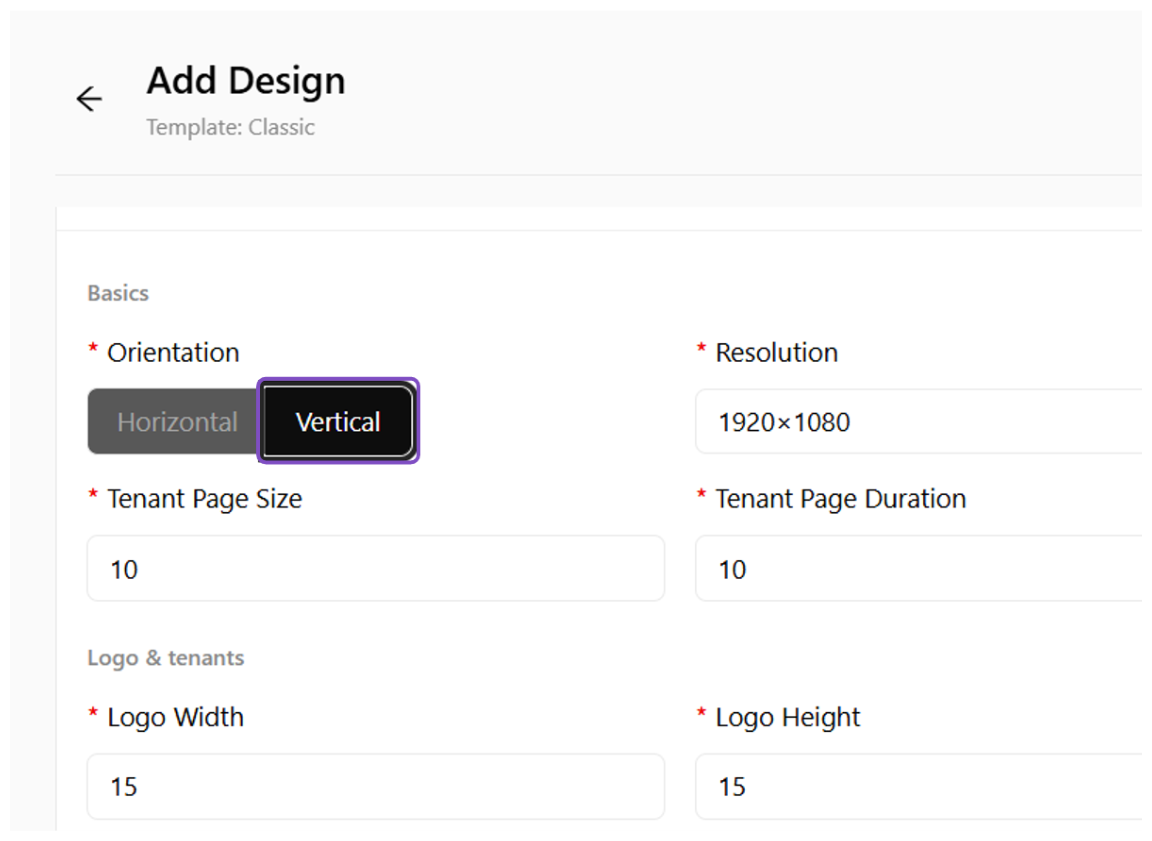Click the Template: Classic subtitle

pos(231,127)
